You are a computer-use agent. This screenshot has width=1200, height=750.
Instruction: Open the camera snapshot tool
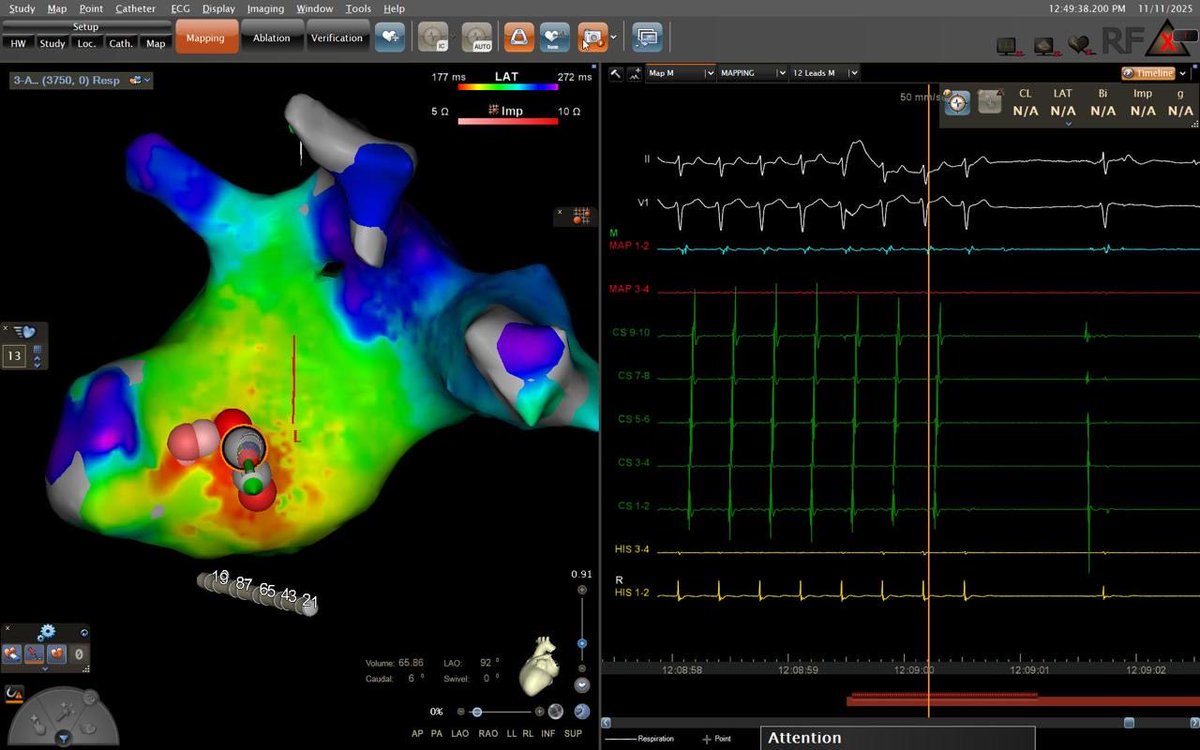(x=592, y=36)
